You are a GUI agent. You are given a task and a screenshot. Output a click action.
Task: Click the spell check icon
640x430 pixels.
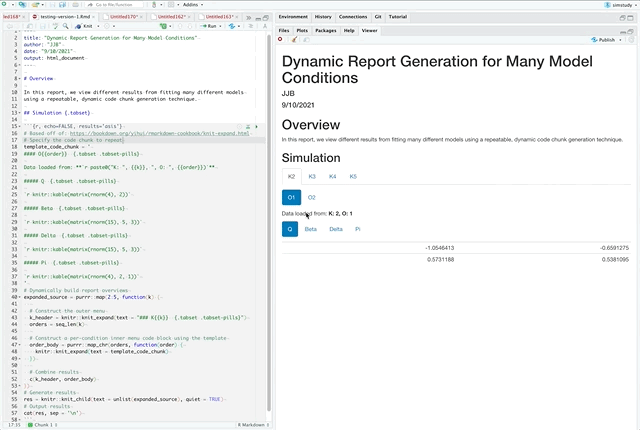[56, 26]
